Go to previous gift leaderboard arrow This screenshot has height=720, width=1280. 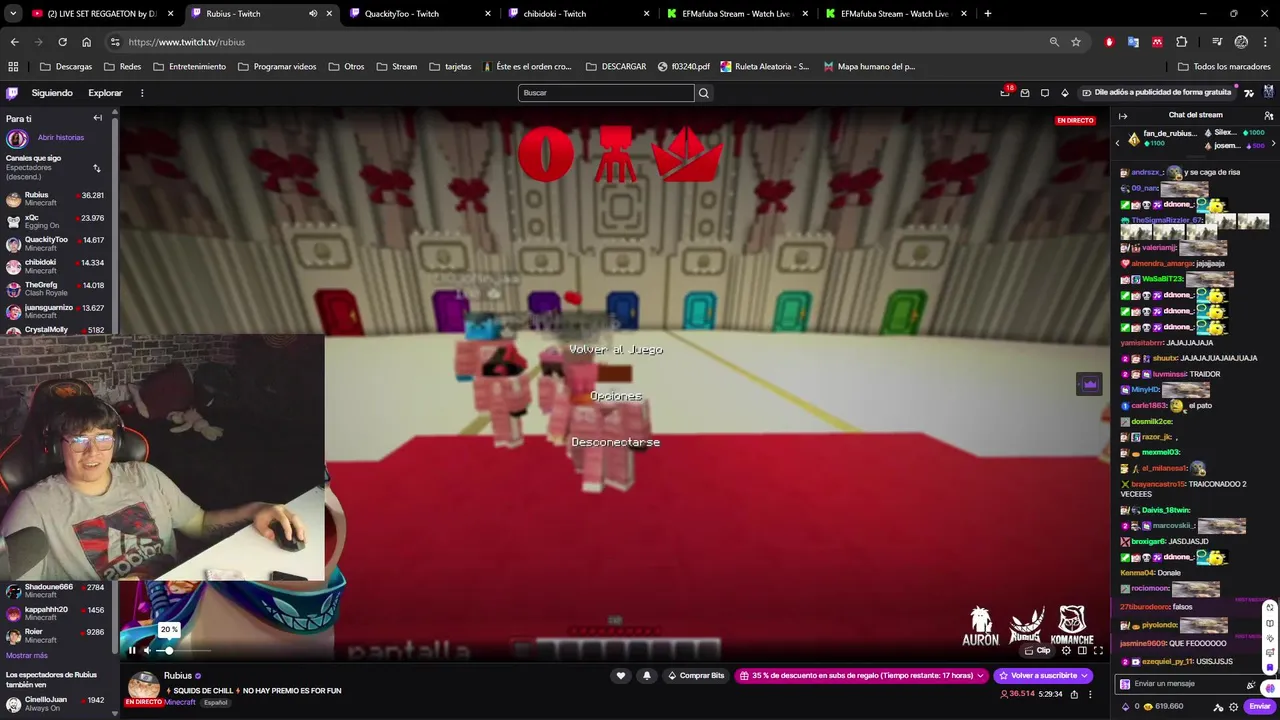click(x=1117, y=143)
